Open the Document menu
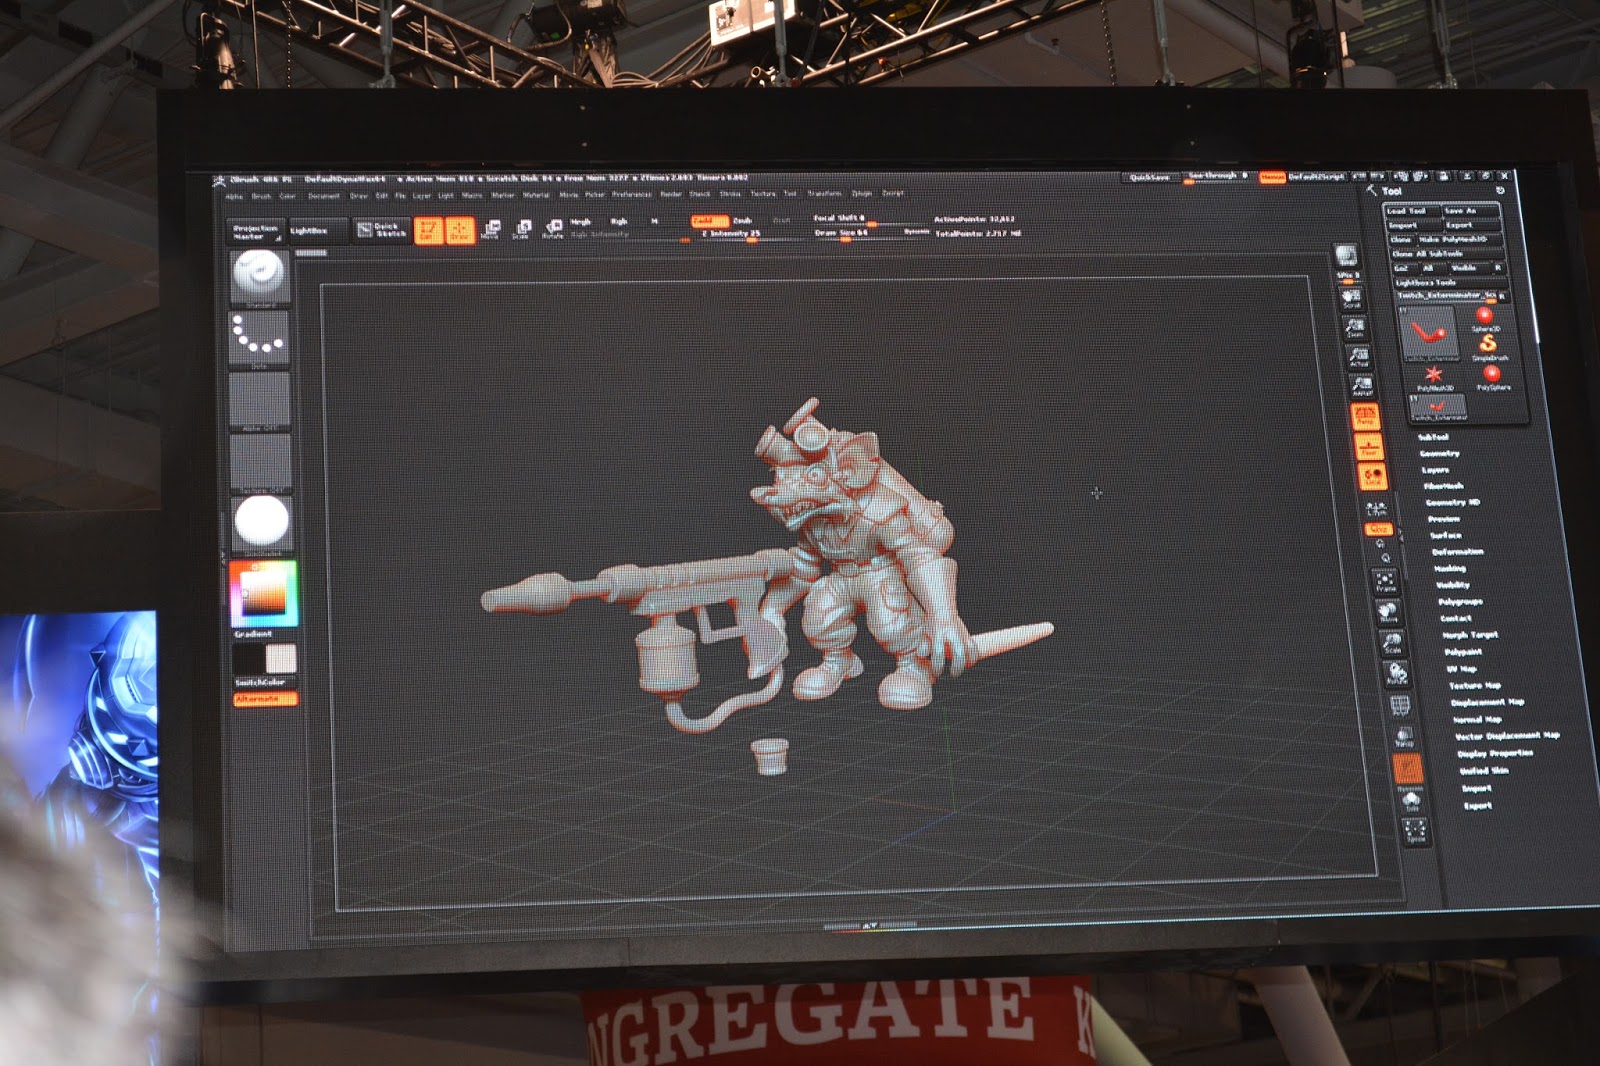1600x1066 pixels. (324, 196)
